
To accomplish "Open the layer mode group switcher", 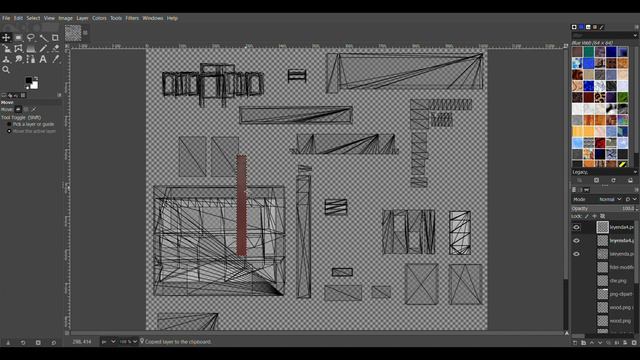I will [631, 199].
